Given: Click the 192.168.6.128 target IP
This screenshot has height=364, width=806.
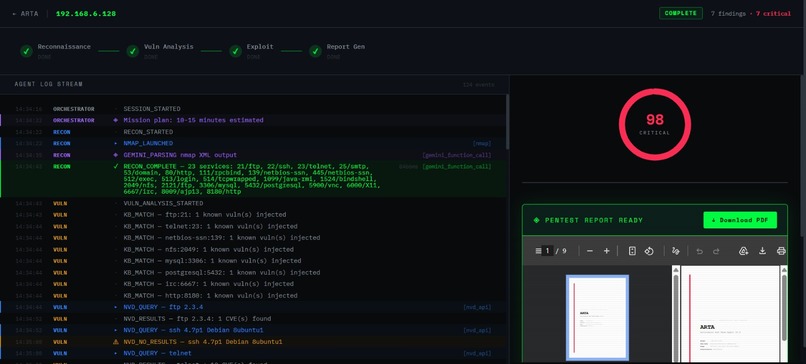Looking at the screenshot, I should pyautogui.click(x=85, y=13).
